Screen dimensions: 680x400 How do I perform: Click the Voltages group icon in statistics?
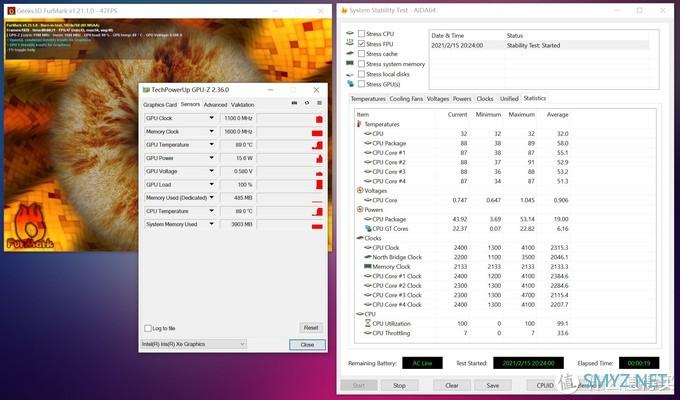click(360, 190)
